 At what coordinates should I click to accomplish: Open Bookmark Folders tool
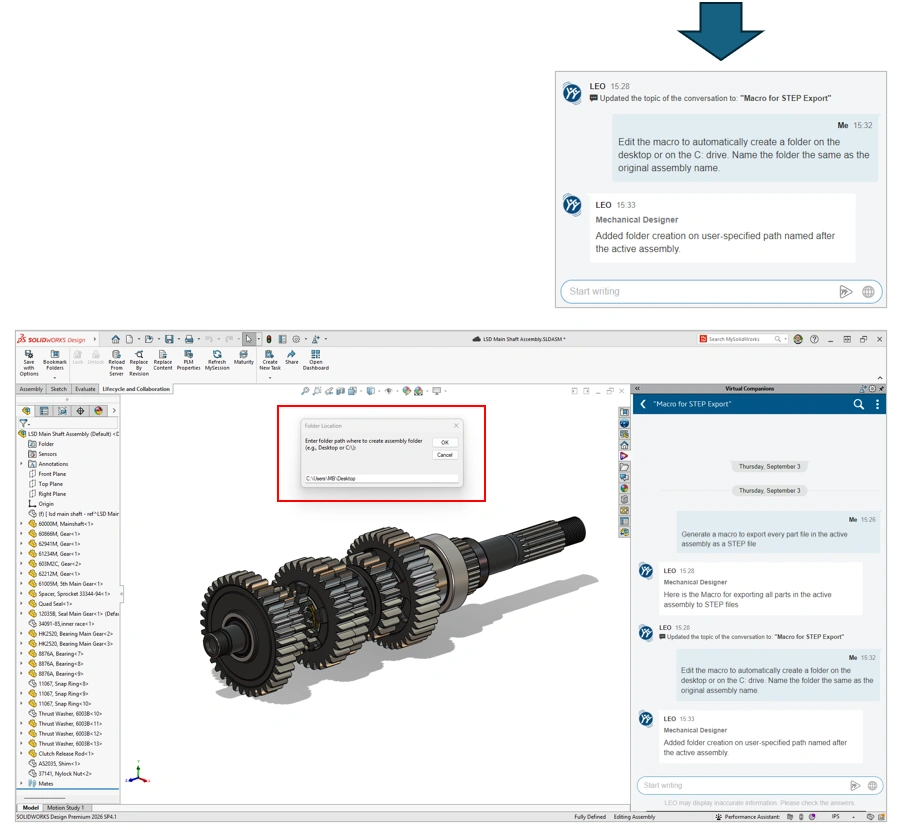(x=55, y=360)
